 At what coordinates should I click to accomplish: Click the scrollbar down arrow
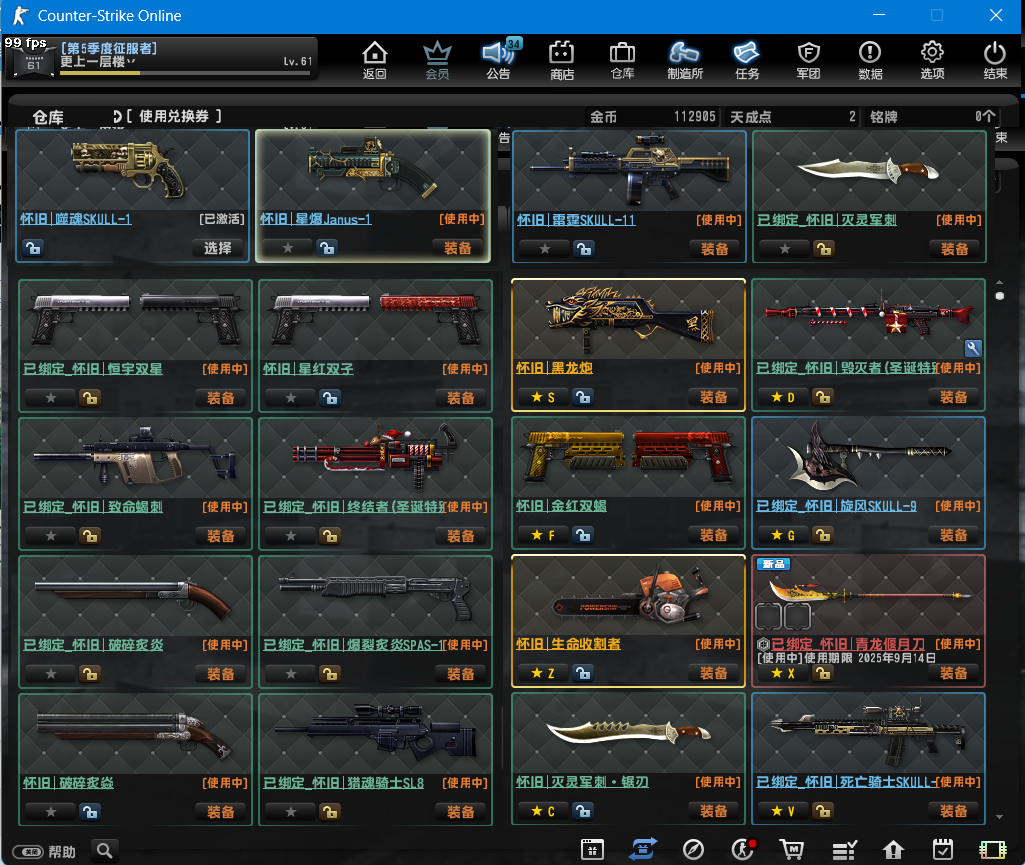(999, 817)
